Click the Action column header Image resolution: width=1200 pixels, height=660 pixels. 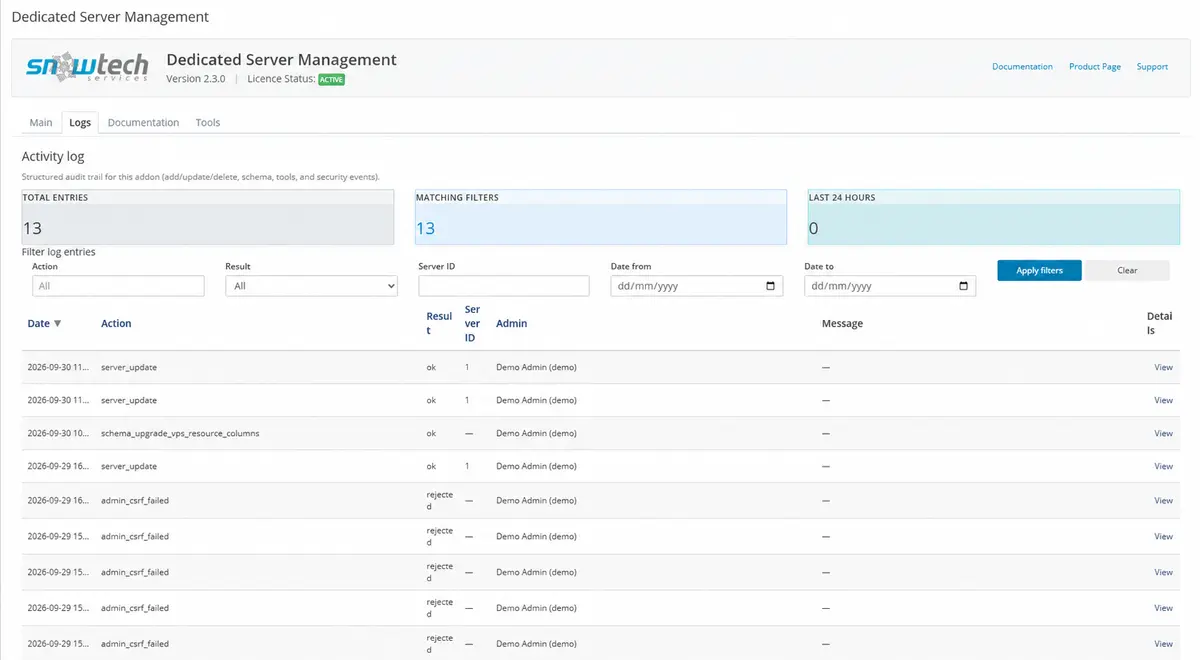point(116,323)
